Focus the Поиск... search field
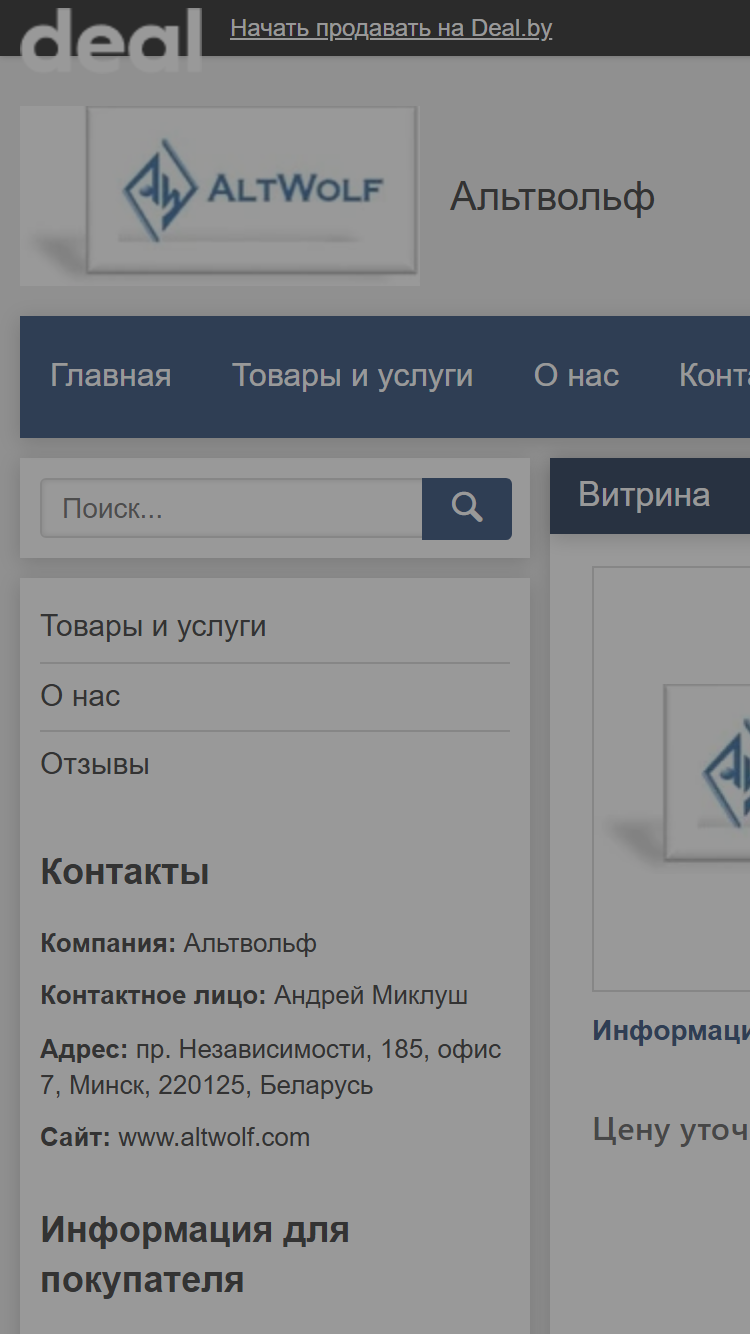 [x=231, y=508]
